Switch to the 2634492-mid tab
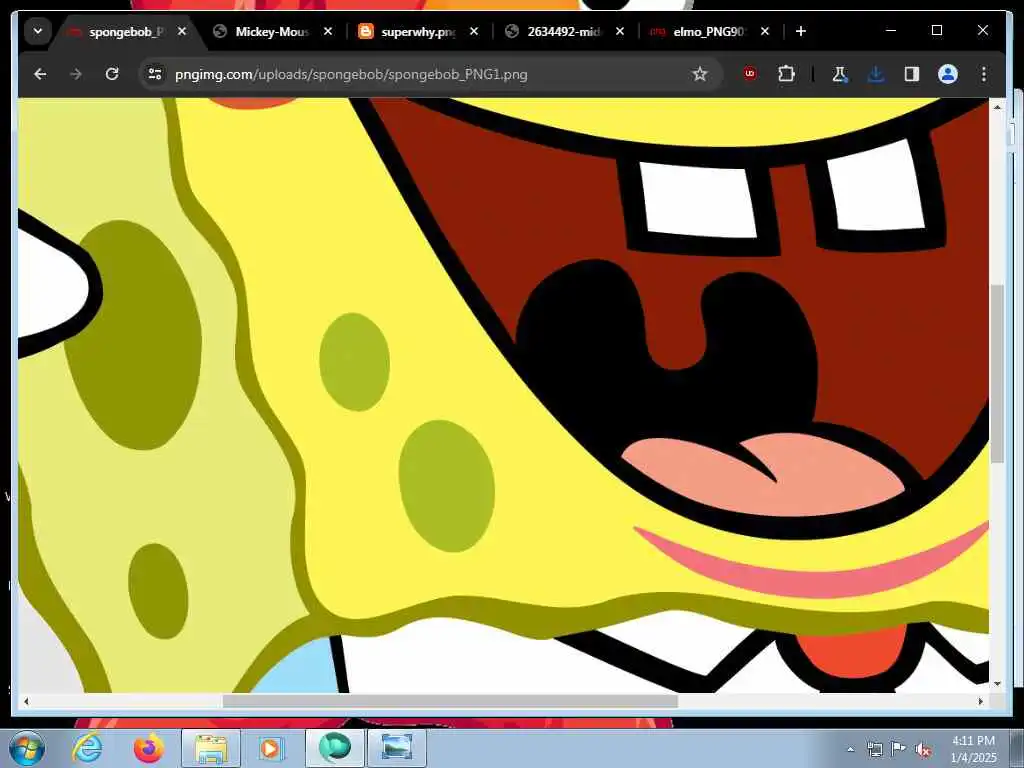Image resolution: width=1024 pixels, height=768 pixels. pyautogui.click(x=563, y=31)
